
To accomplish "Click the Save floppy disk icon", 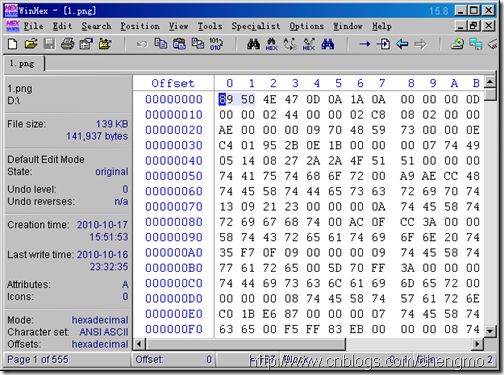I will pos(49,44).
